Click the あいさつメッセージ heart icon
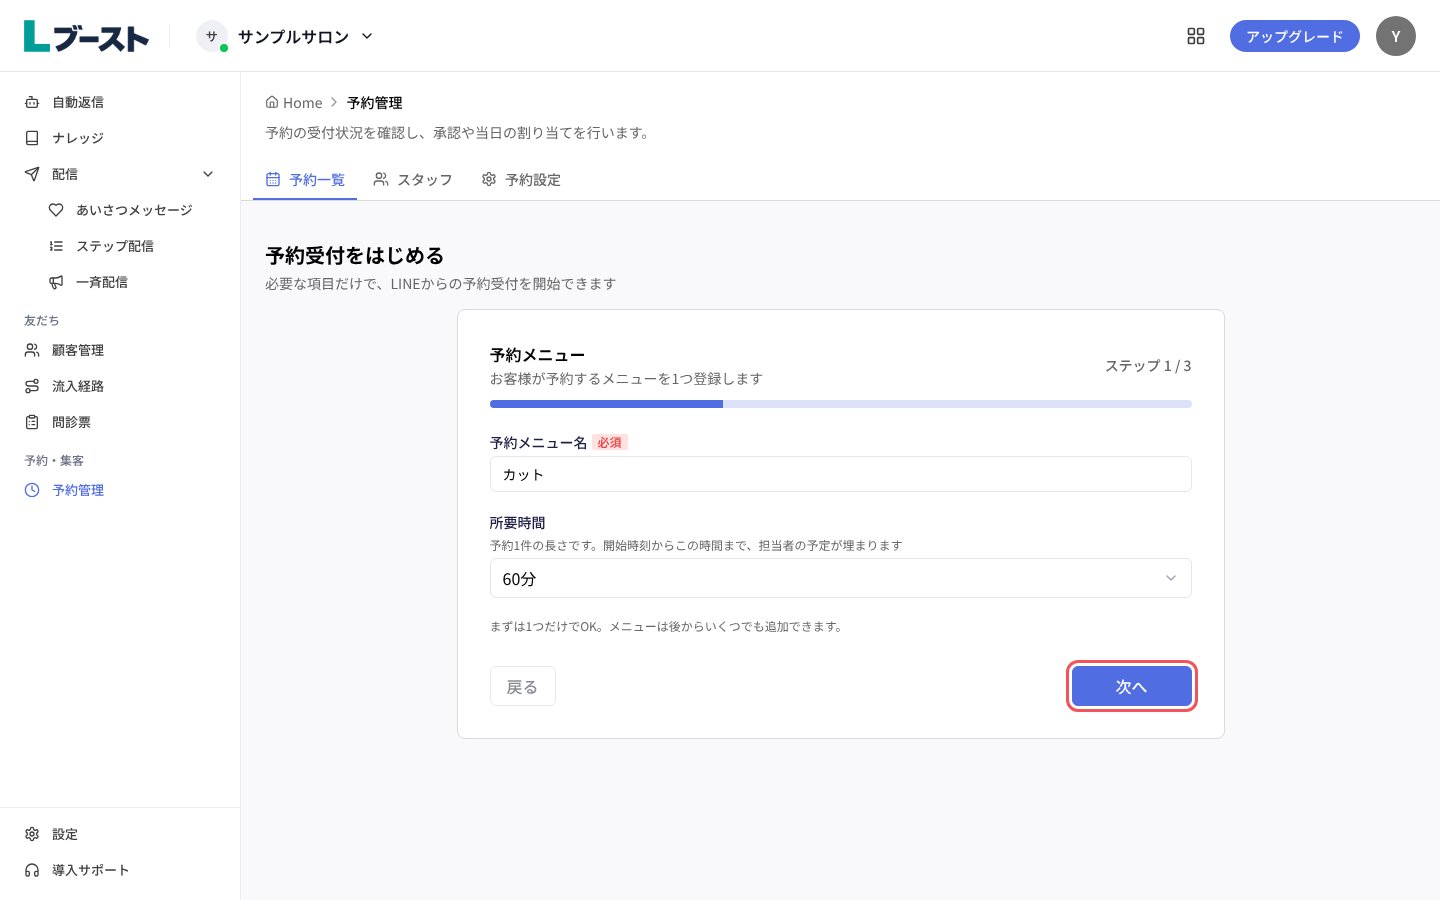 click(x=56, y=210)
